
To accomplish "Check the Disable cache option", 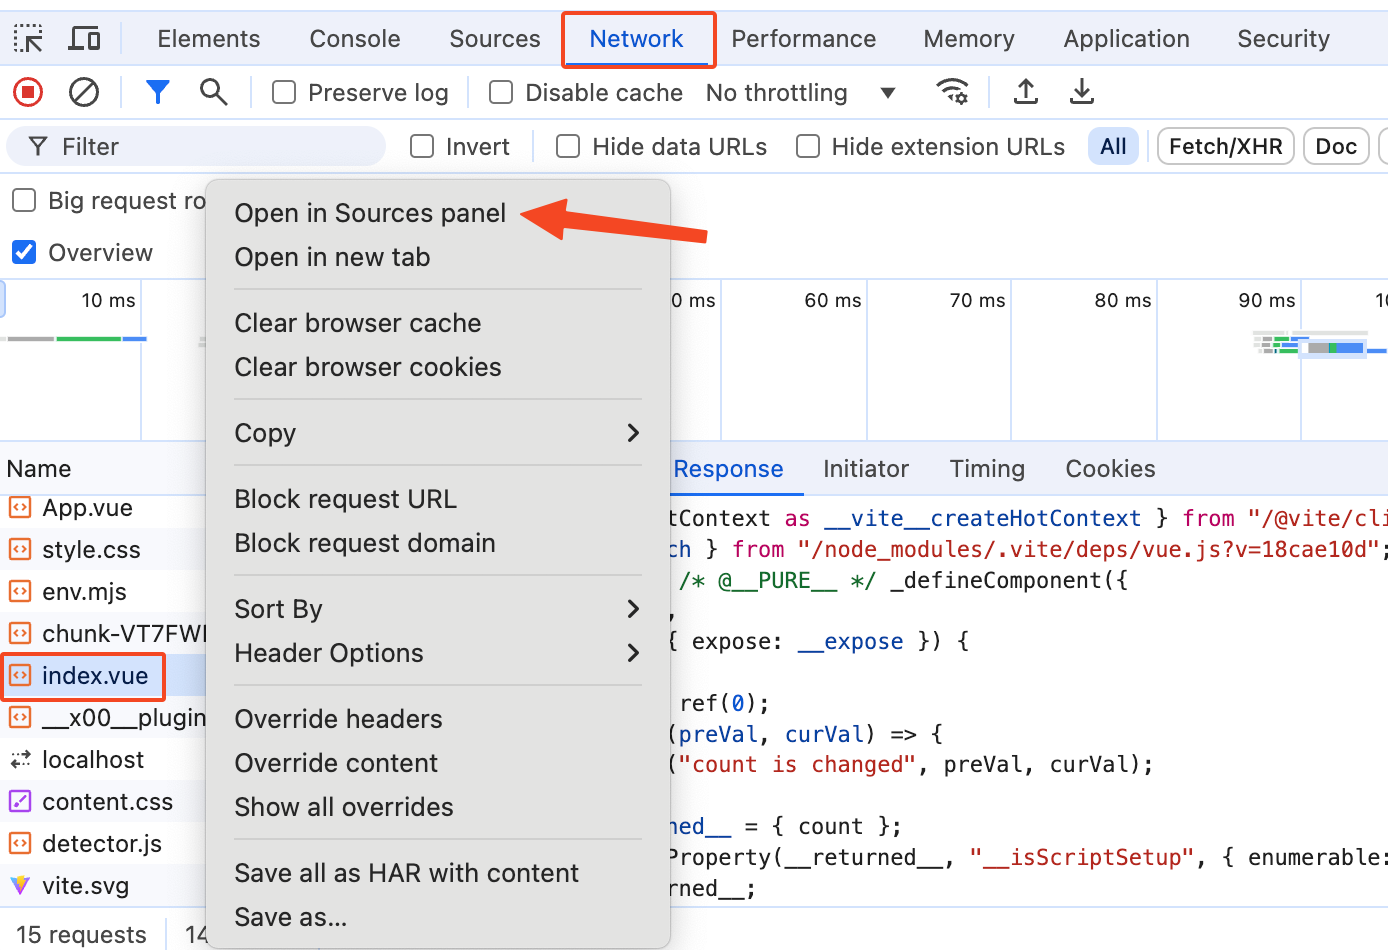I will pyautogui.click(x=501, y=93).
